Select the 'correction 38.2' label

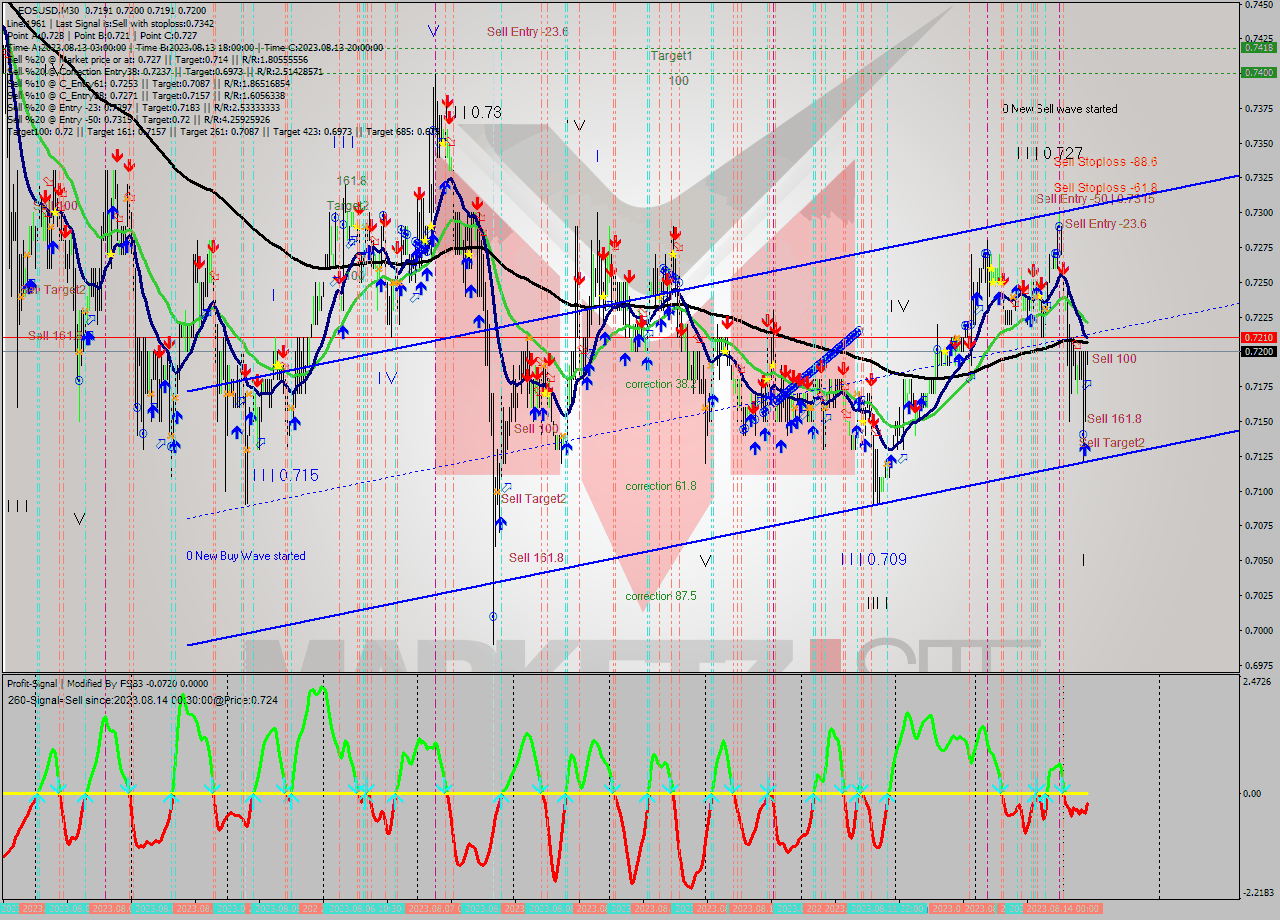point(661,384)
